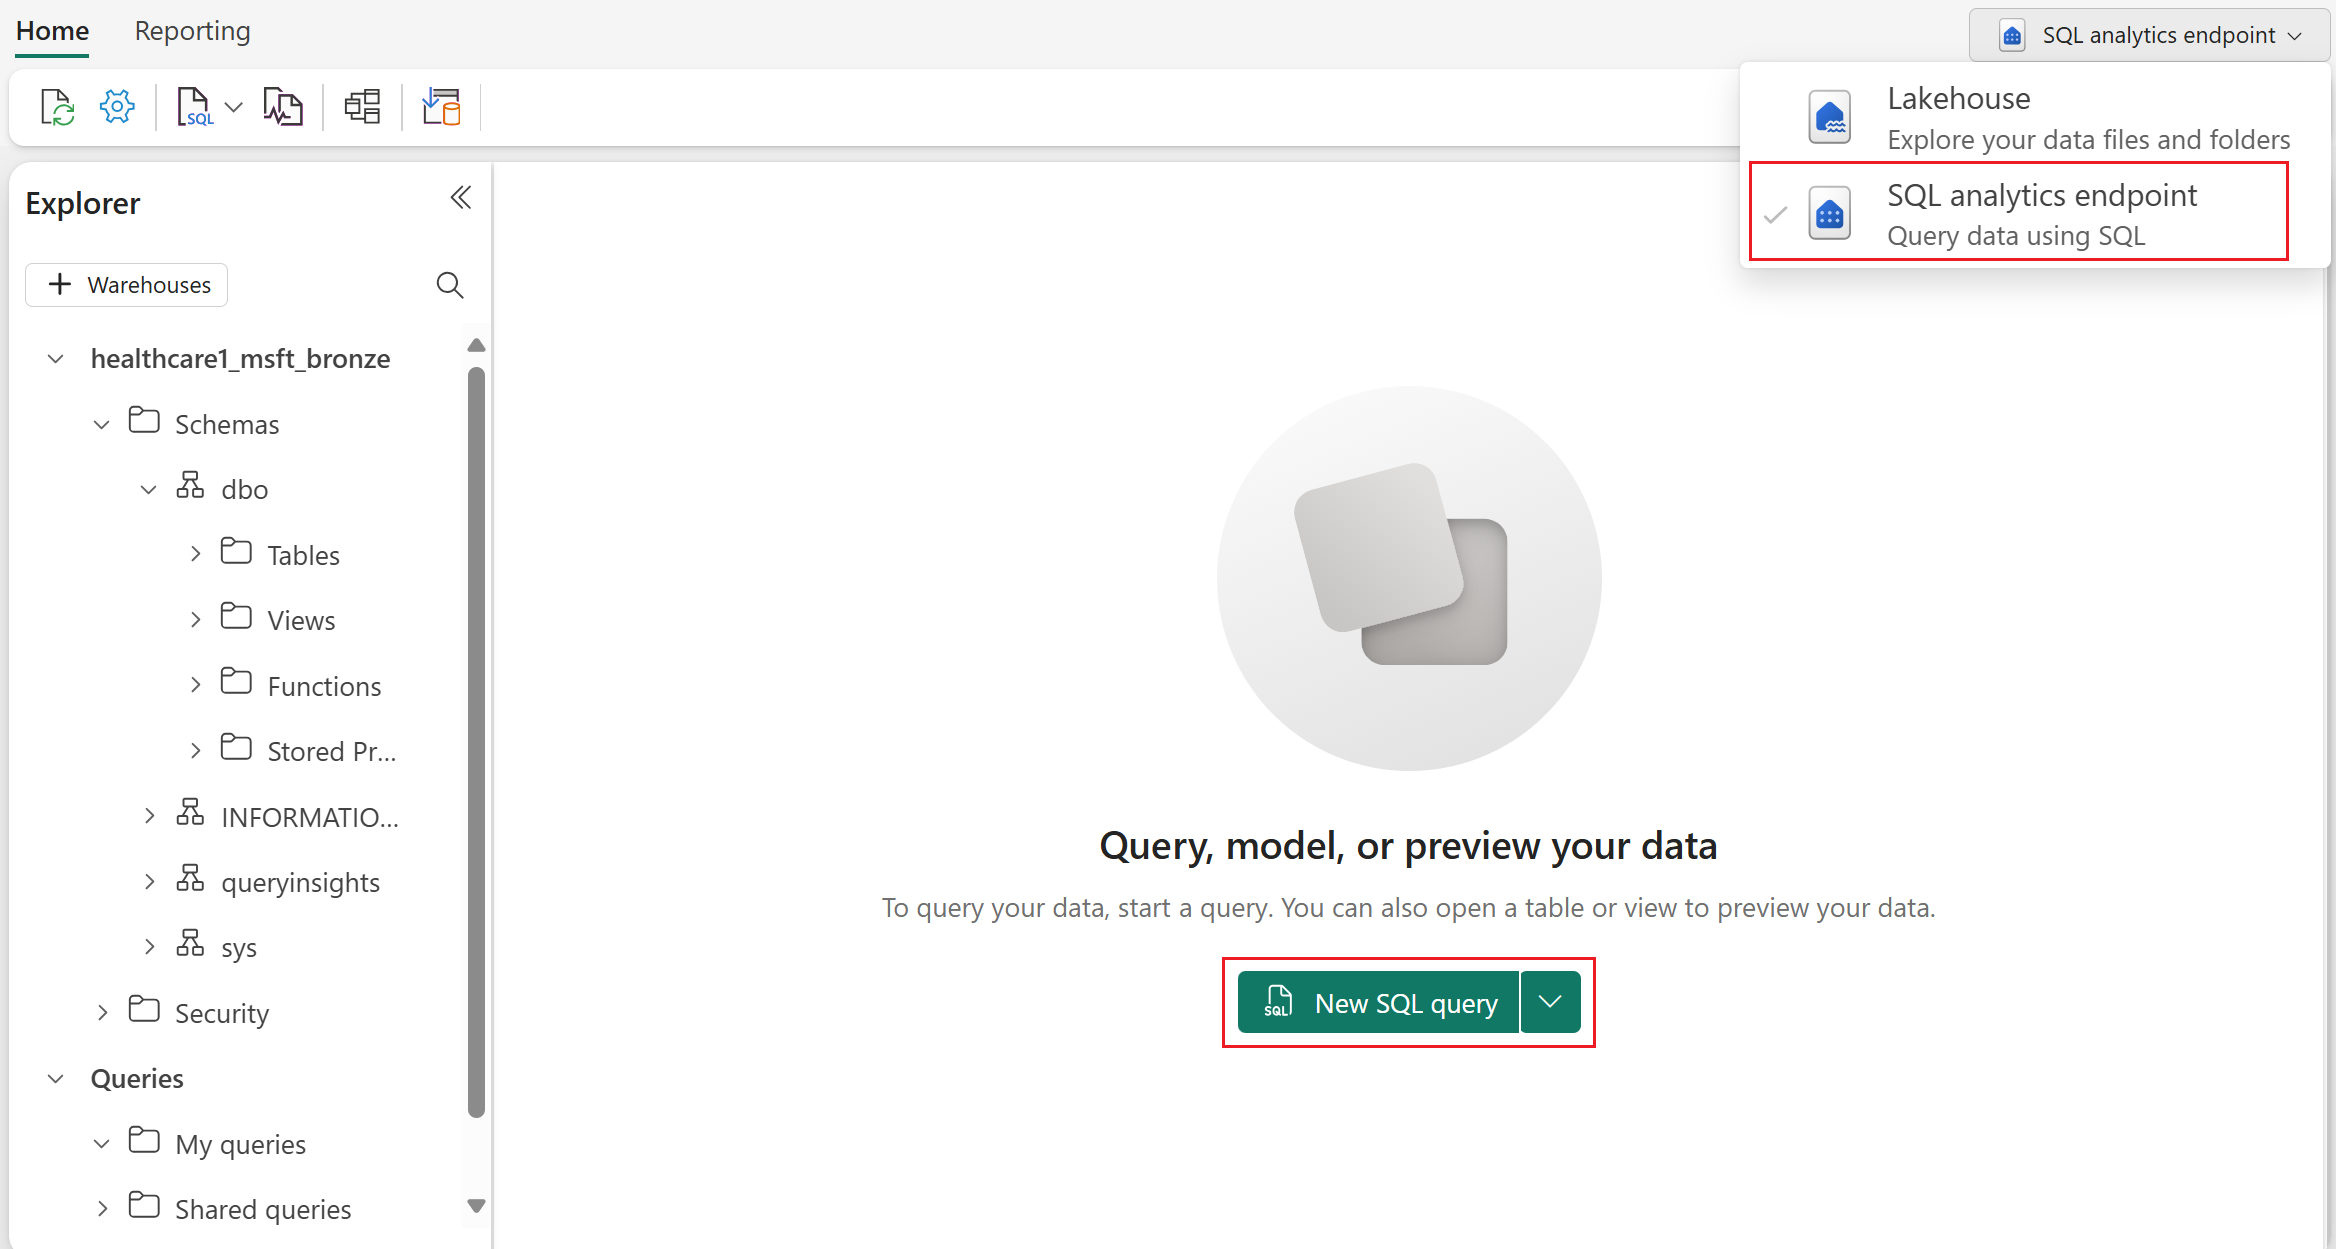Open settings via the gear icon

(117, 107)
